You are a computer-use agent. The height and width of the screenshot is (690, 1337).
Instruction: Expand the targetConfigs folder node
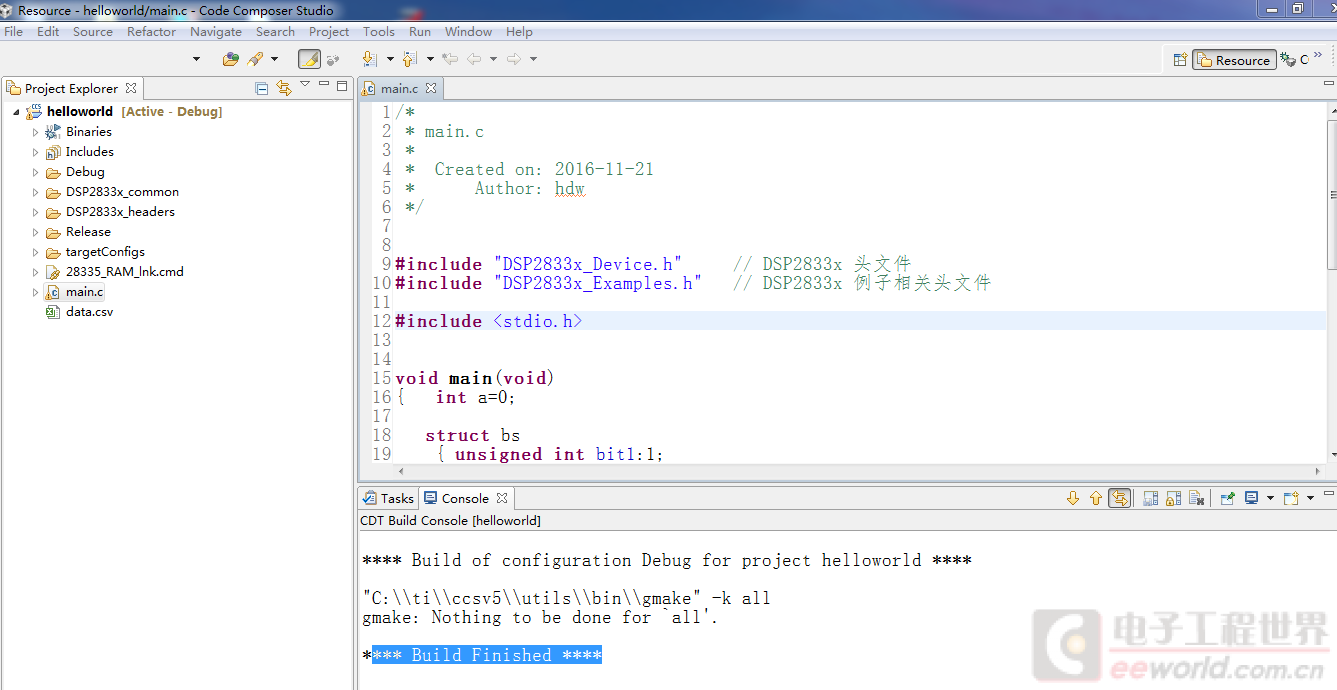[x=35, y=252]
